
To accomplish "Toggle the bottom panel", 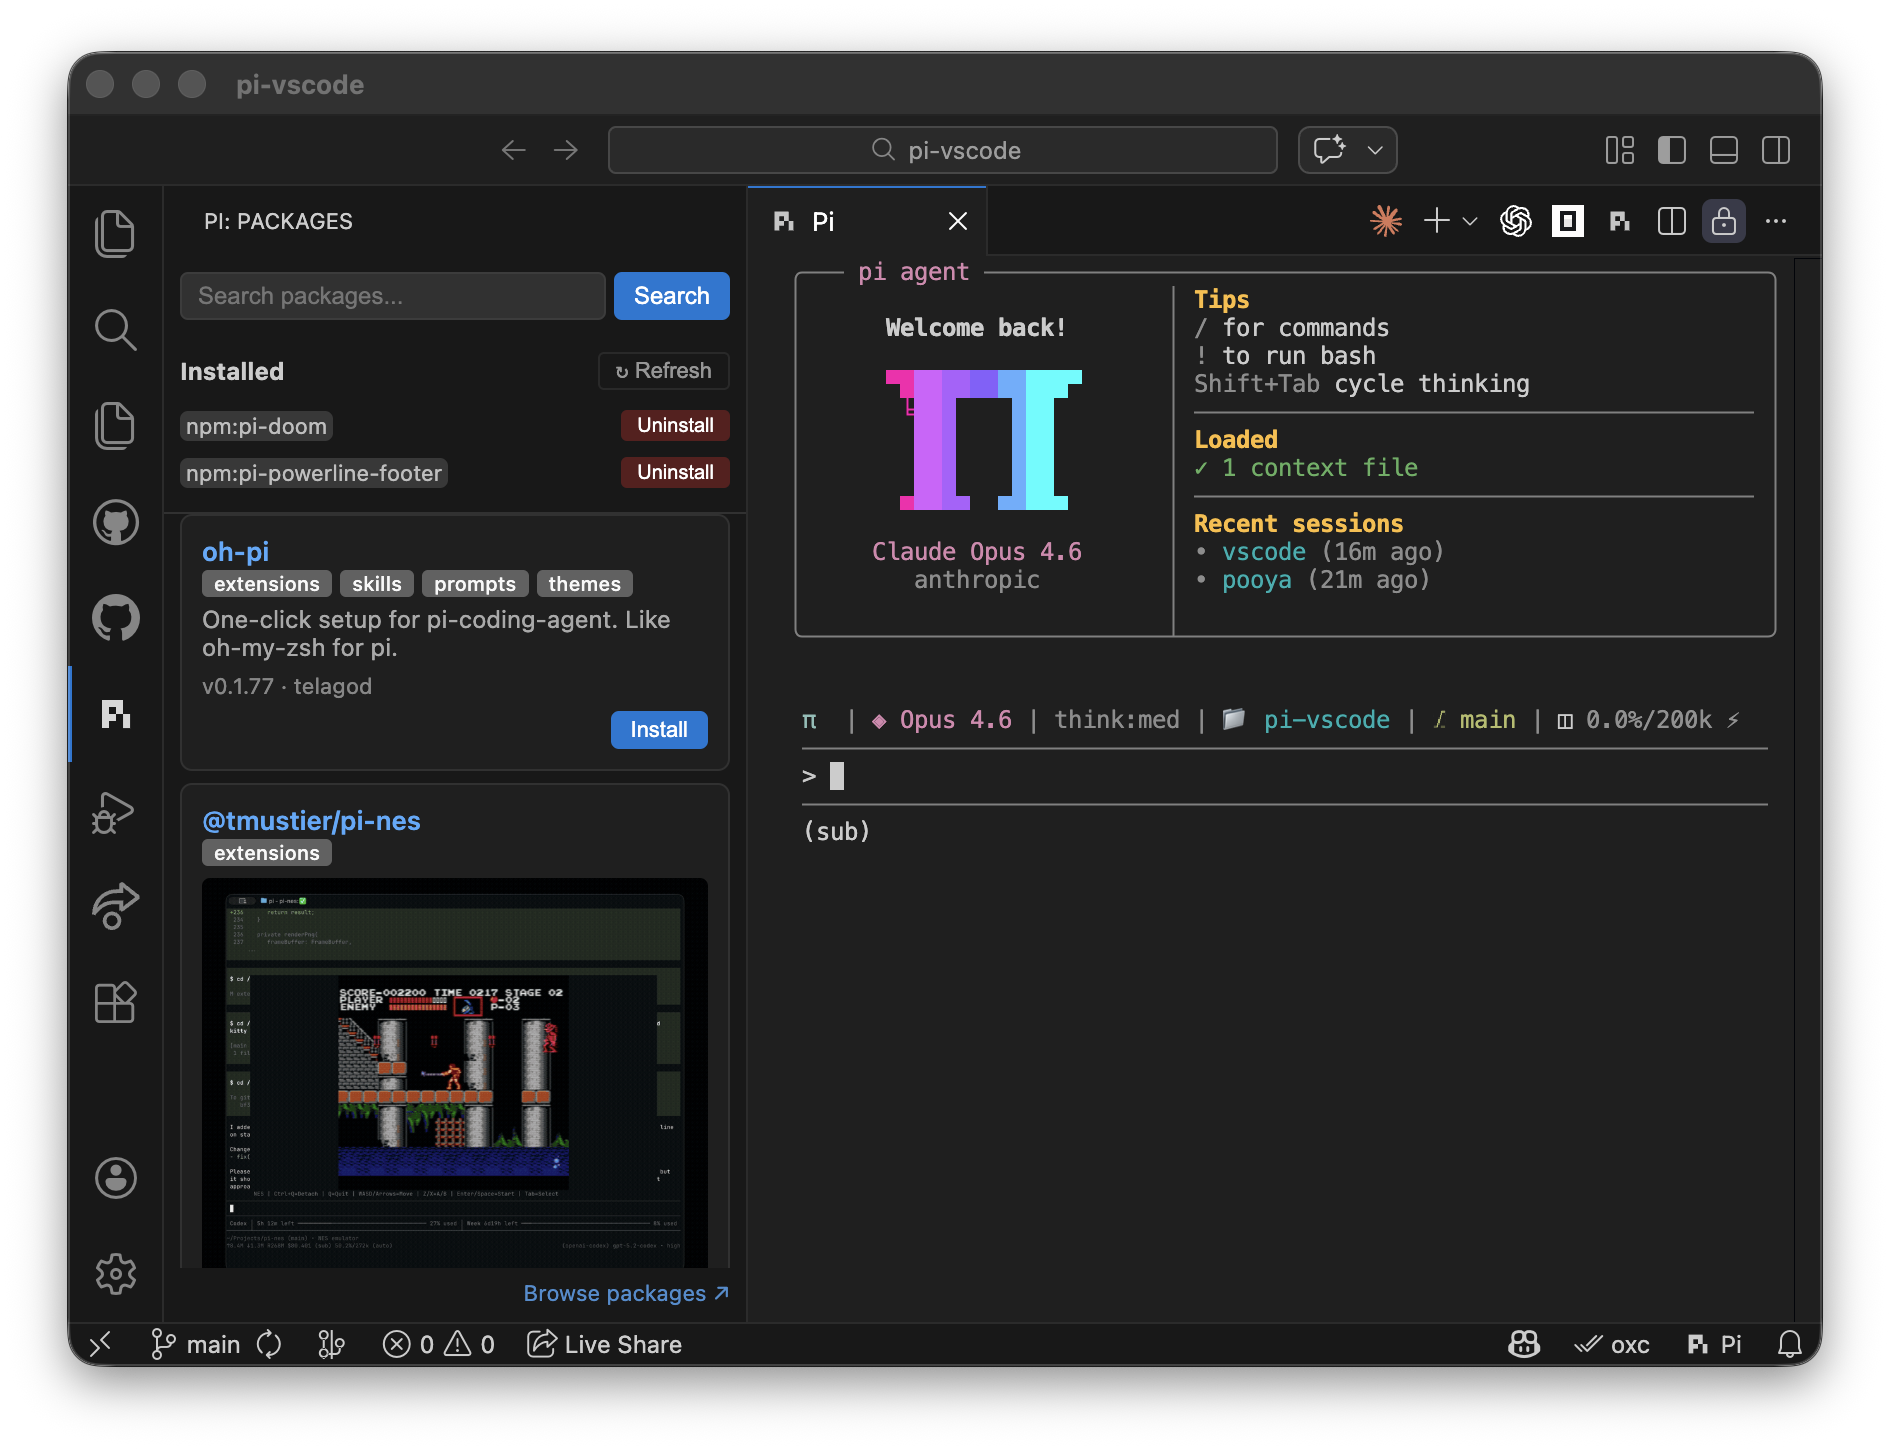I will point(1724,150).
